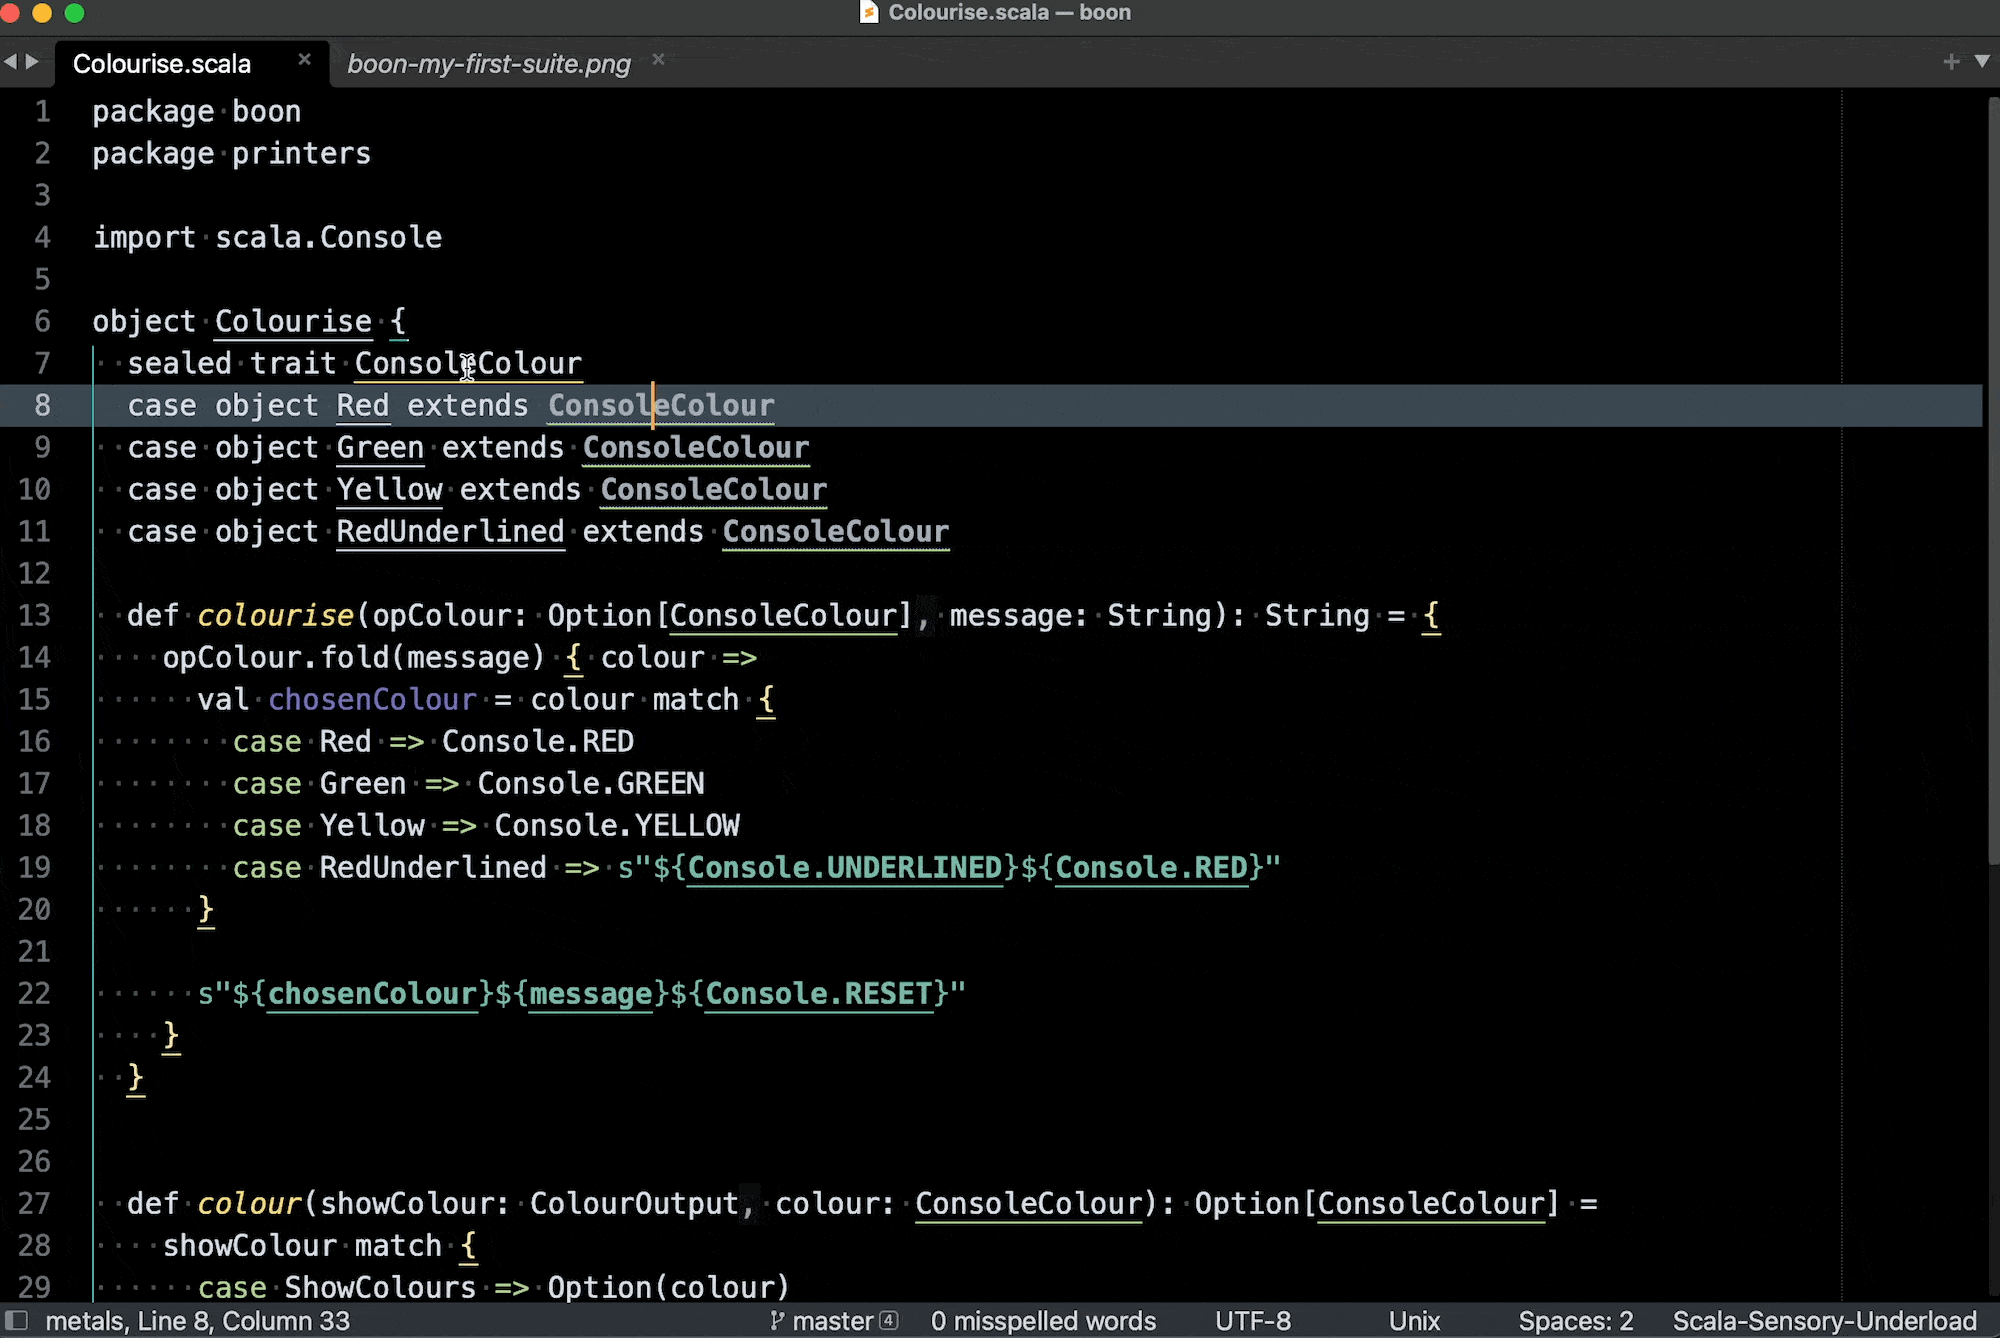Viewport: 2000px width, 1338px height.
Task: Click RedUnderlined on line 11
Action: pos(450,531)
